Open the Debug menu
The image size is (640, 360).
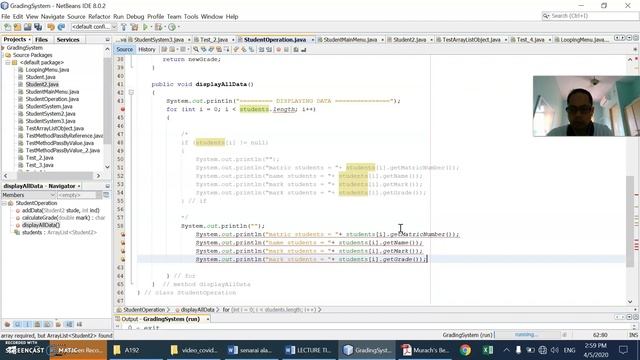point(135,17)
